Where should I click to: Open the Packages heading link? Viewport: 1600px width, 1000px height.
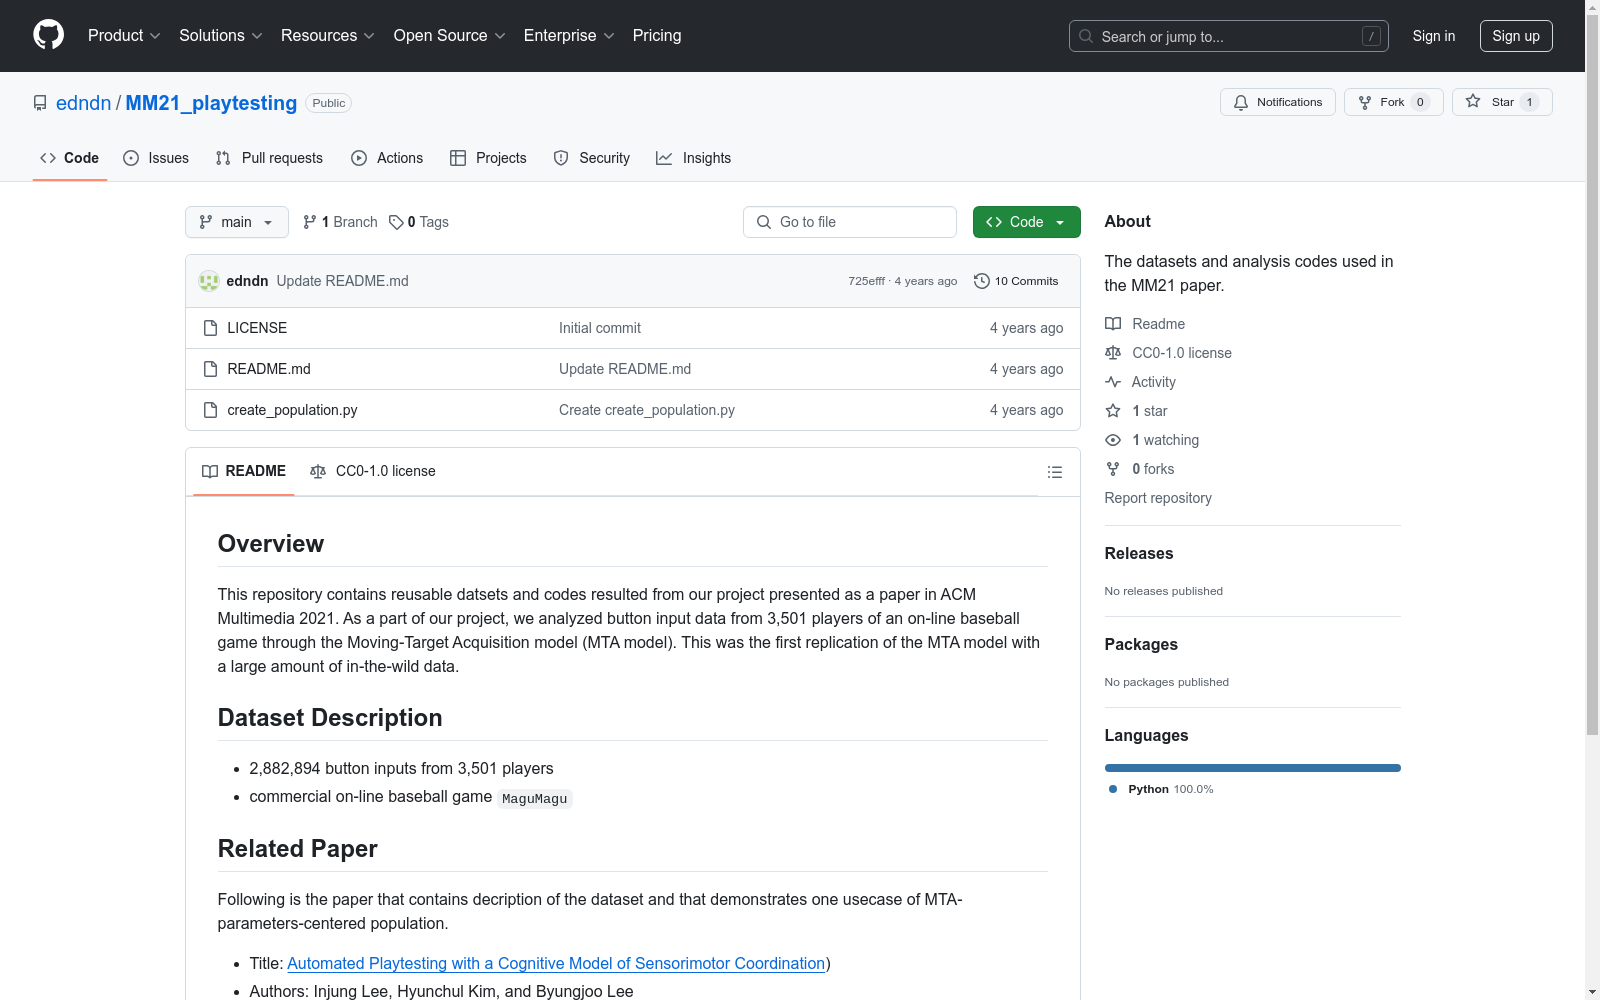coord(1141,644)
